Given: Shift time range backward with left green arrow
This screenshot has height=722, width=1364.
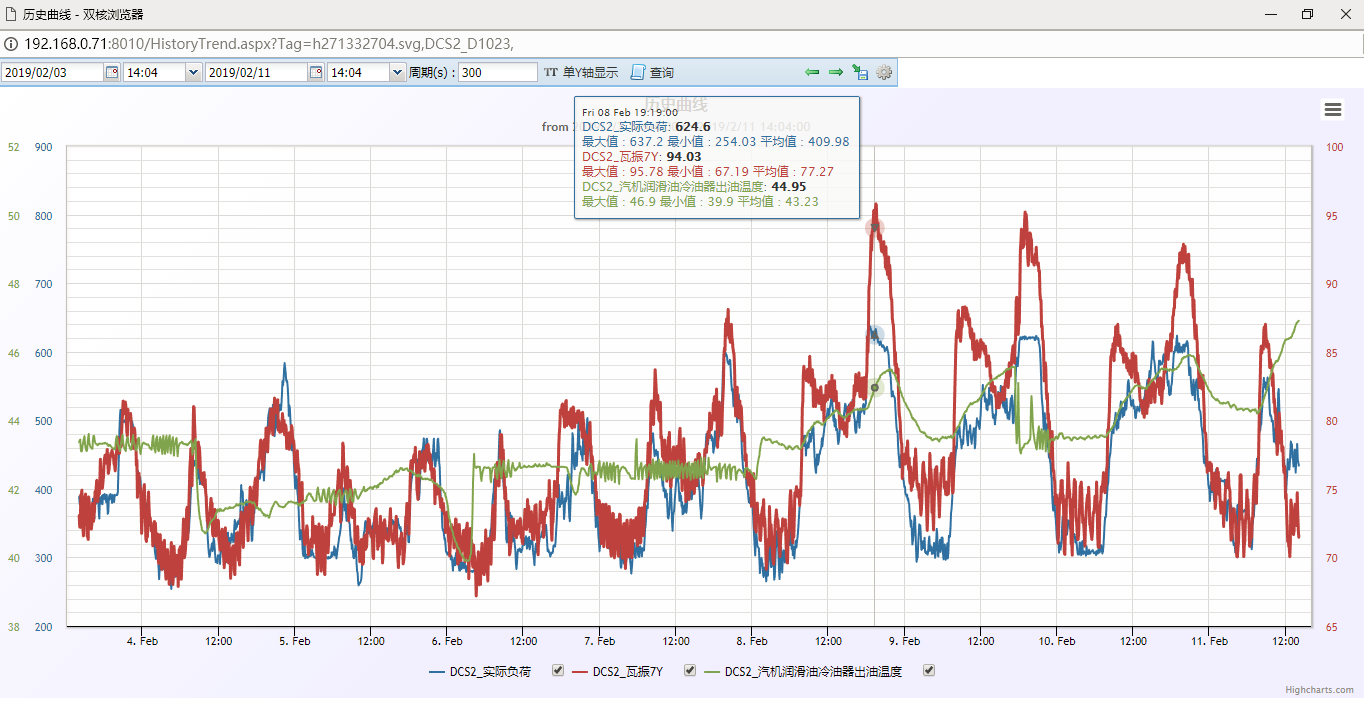Looking at the screenshot, I should pyautogui.click(x=812, y=72).
